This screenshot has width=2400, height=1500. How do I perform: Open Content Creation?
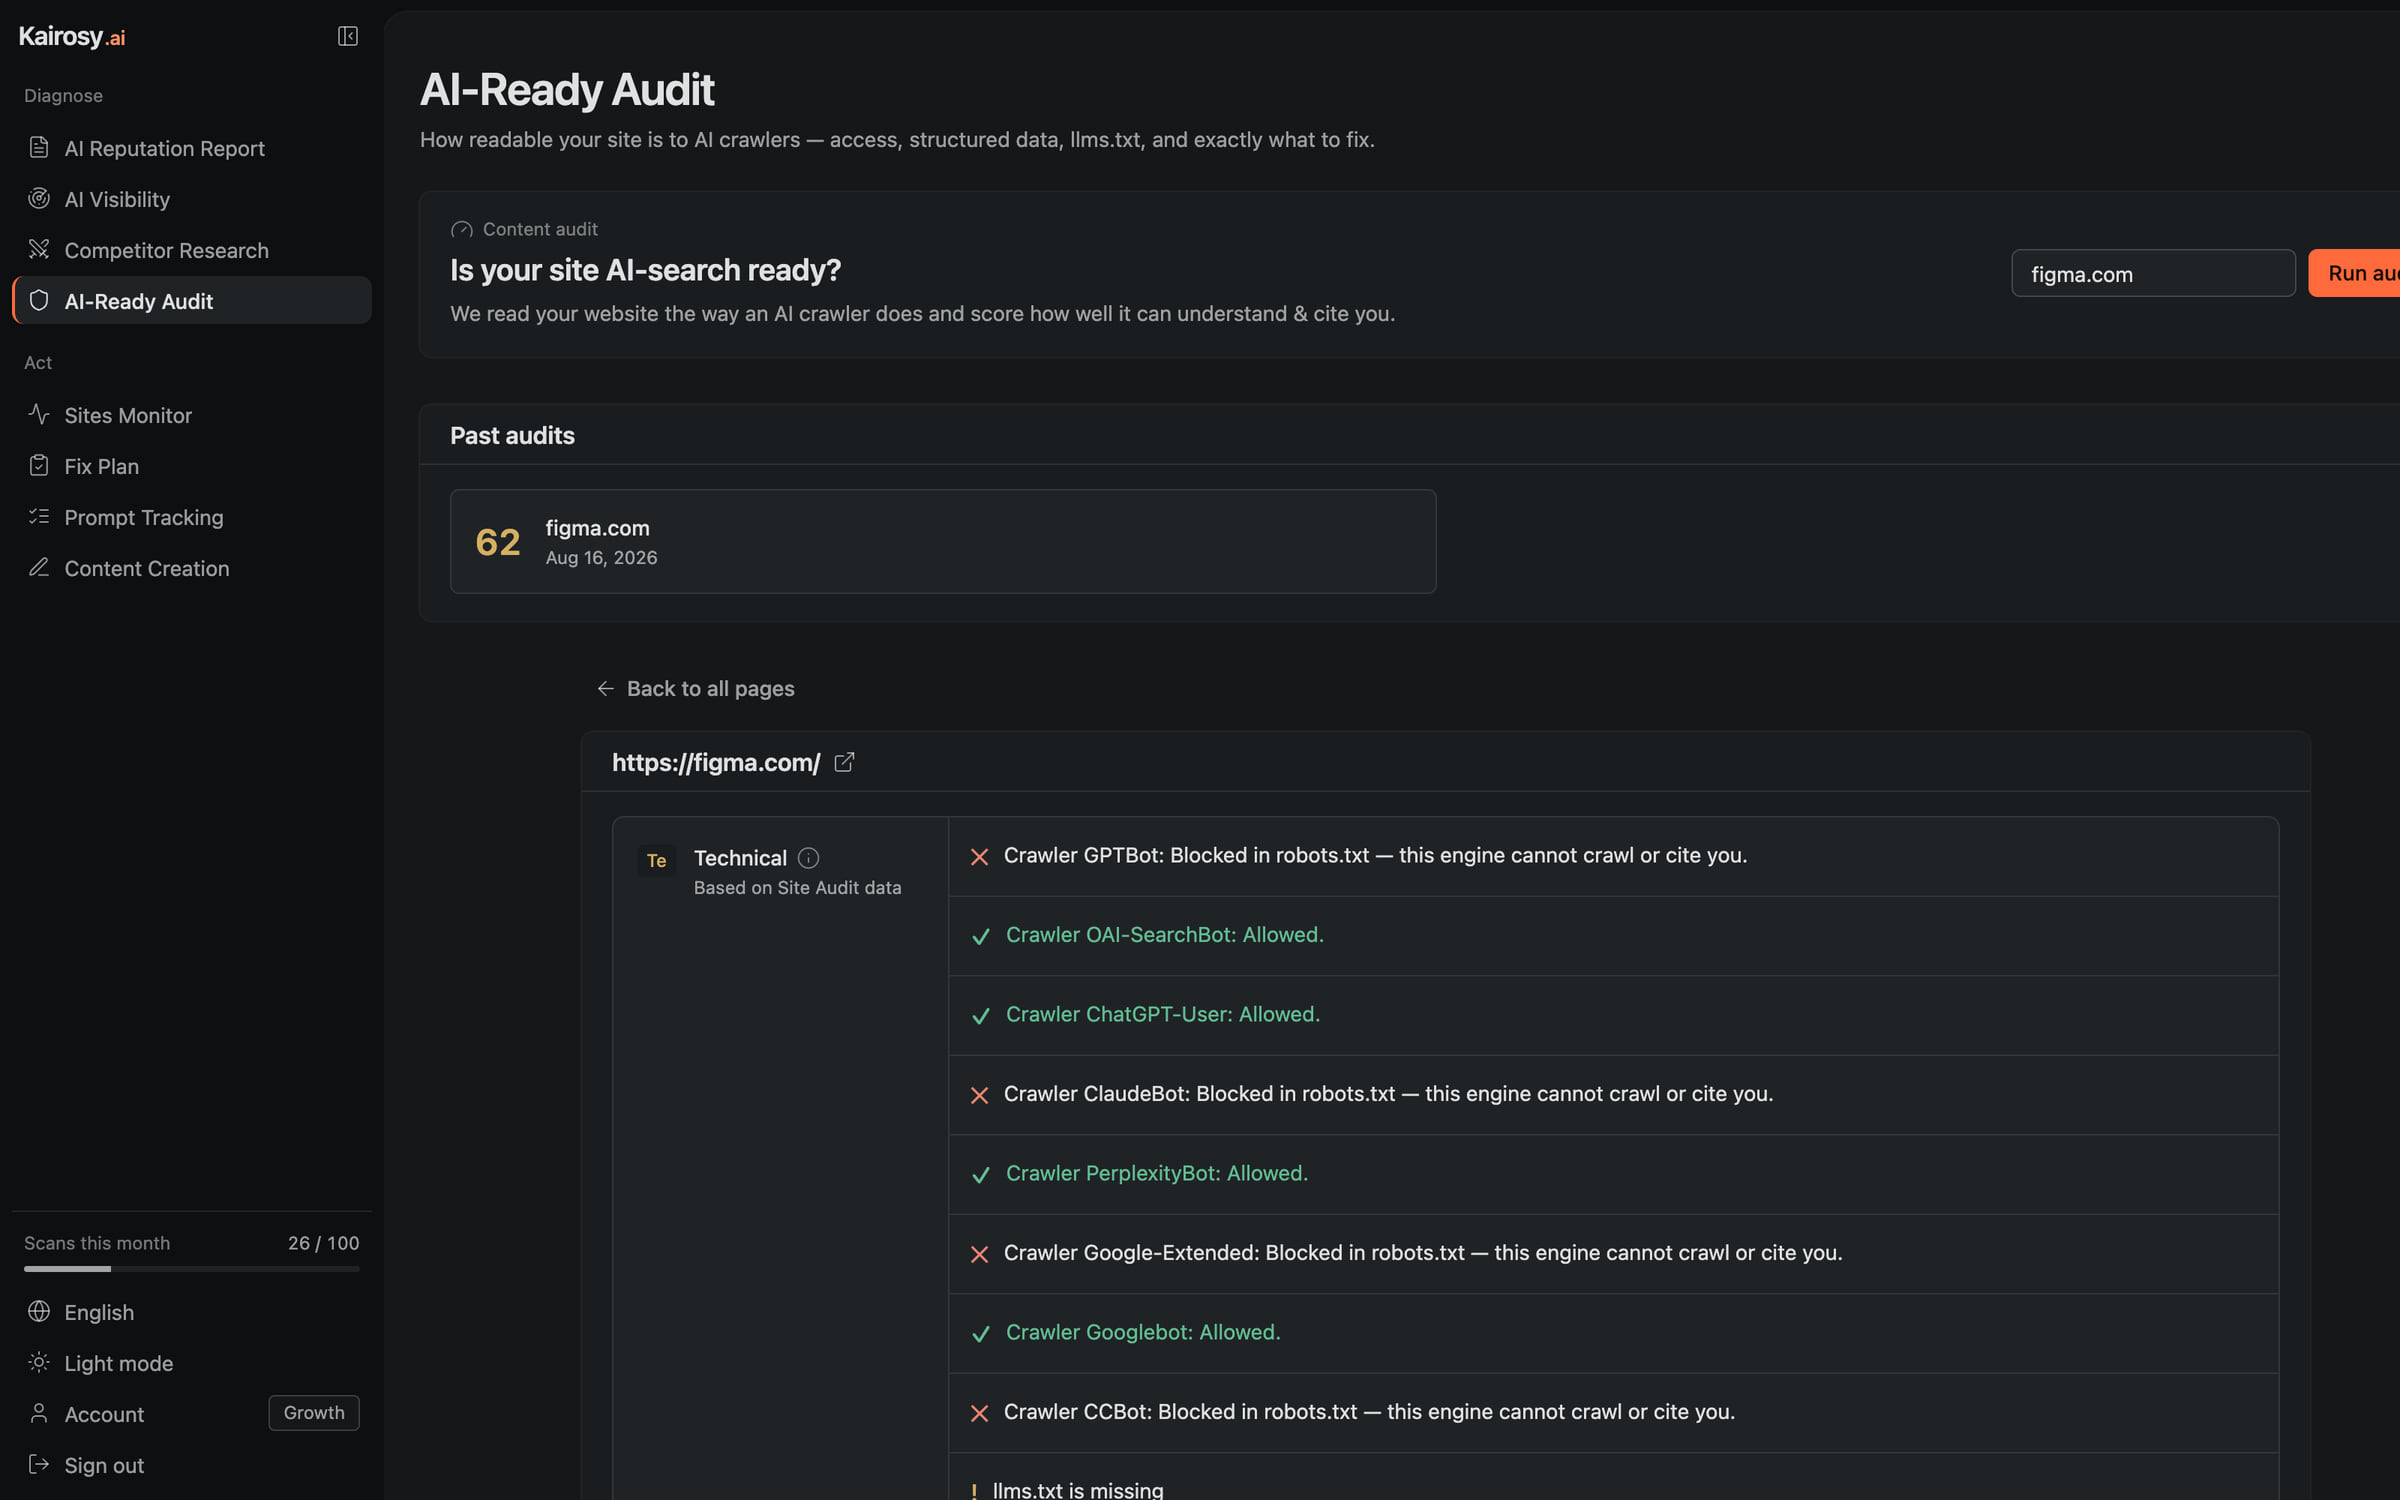[x=191, y=568]
